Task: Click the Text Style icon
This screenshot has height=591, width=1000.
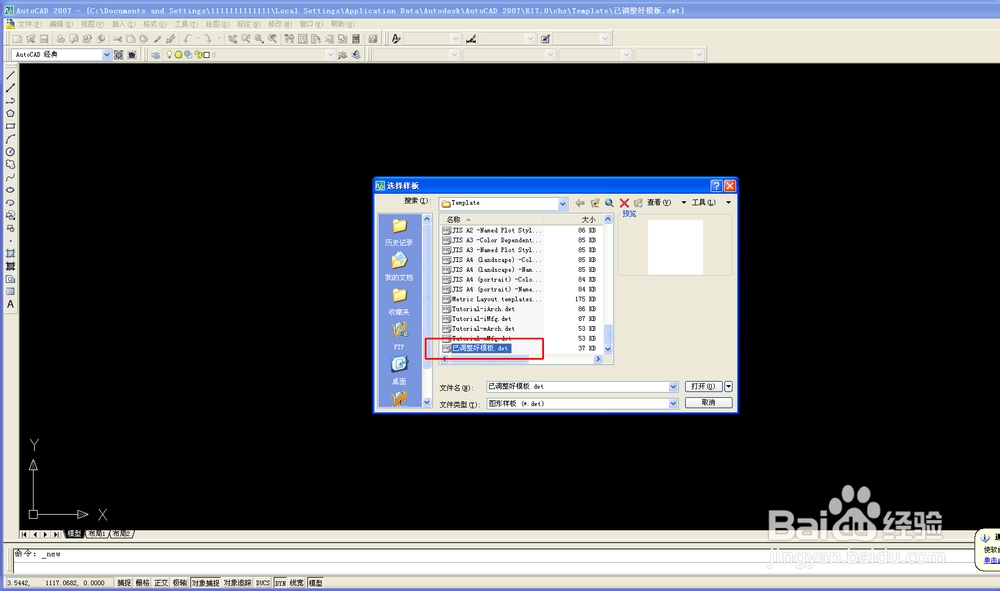Action: [x=396, y=39]
